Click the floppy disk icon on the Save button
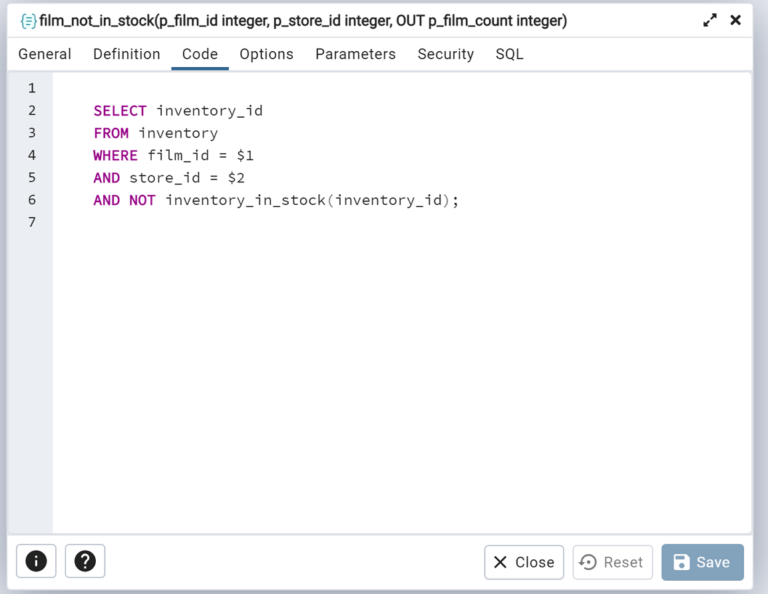This screenshot has width=768, height=594. (681, 562)
